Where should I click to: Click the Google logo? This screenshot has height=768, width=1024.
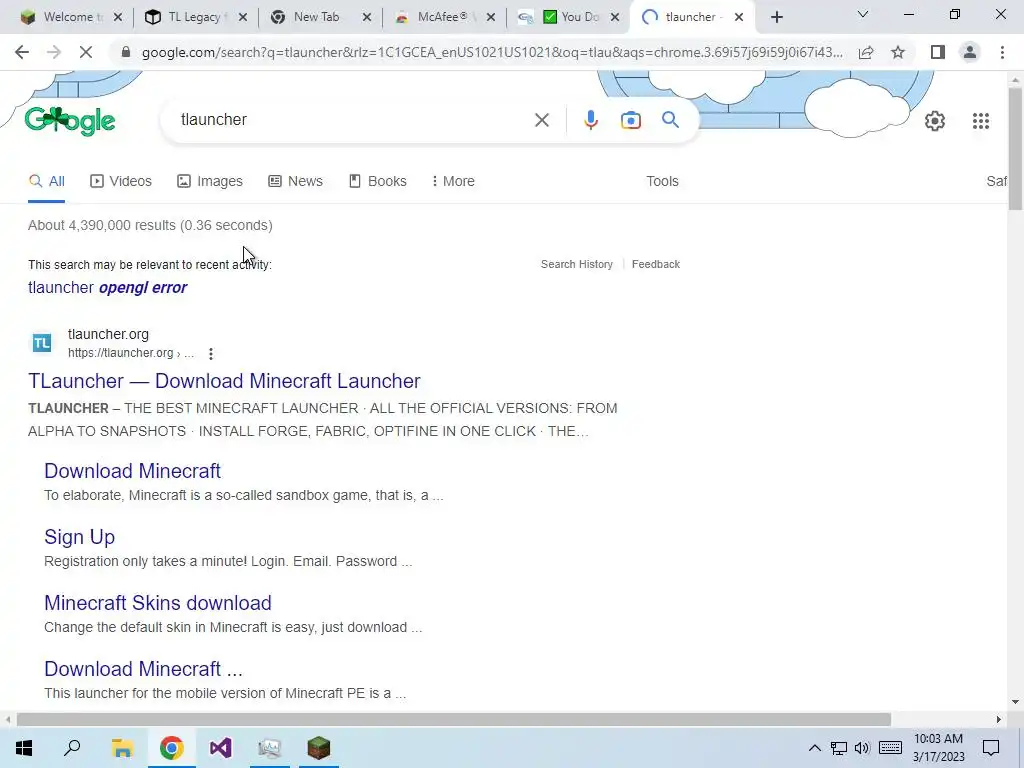pos(70,121)
